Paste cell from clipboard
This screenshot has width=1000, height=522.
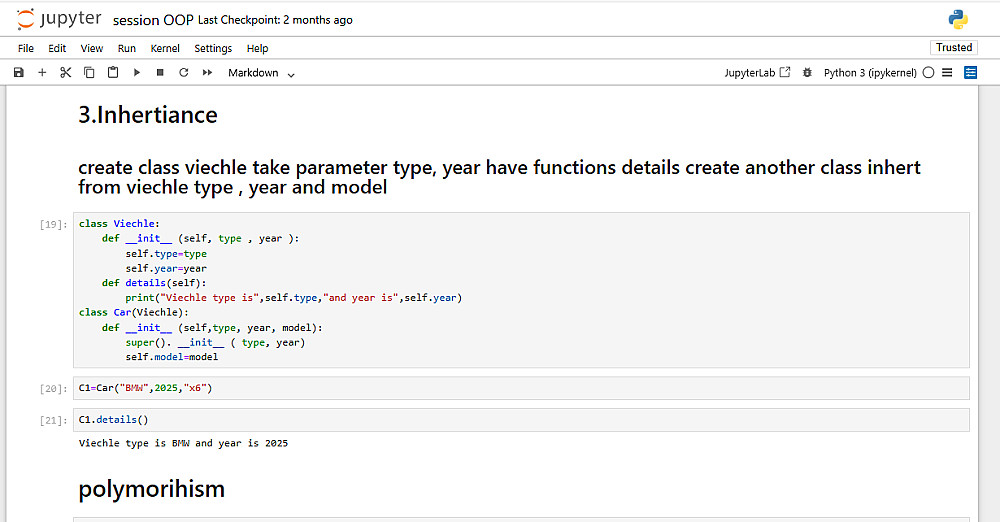point(113,73)
